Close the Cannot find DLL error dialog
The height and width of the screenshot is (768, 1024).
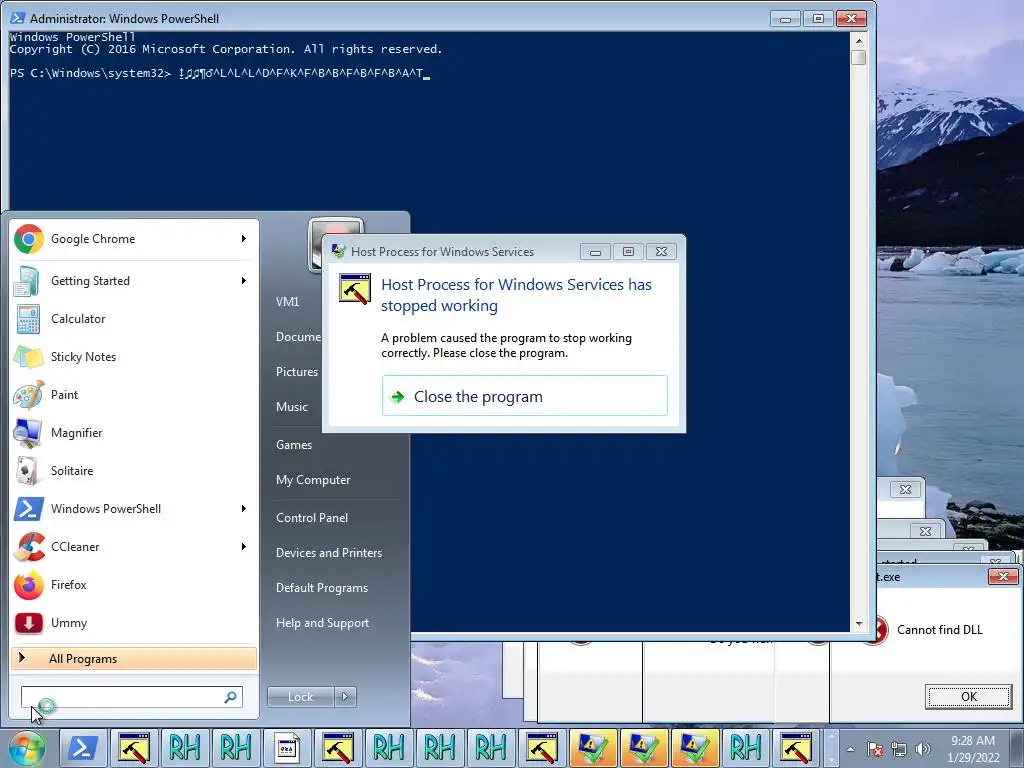1002,577
